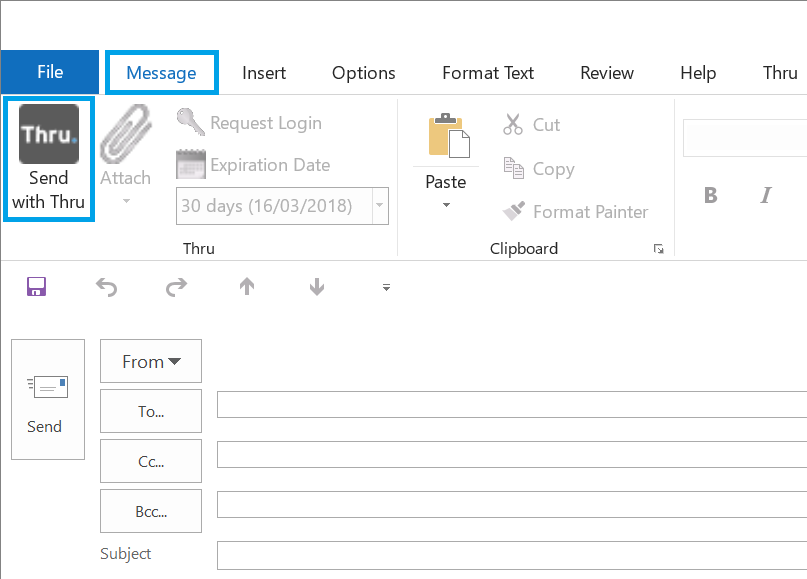Viewport: 807px width, 579px height.
Task: Toggle Italic formatting
Action: pyautogui.click(x=766, y=195)
